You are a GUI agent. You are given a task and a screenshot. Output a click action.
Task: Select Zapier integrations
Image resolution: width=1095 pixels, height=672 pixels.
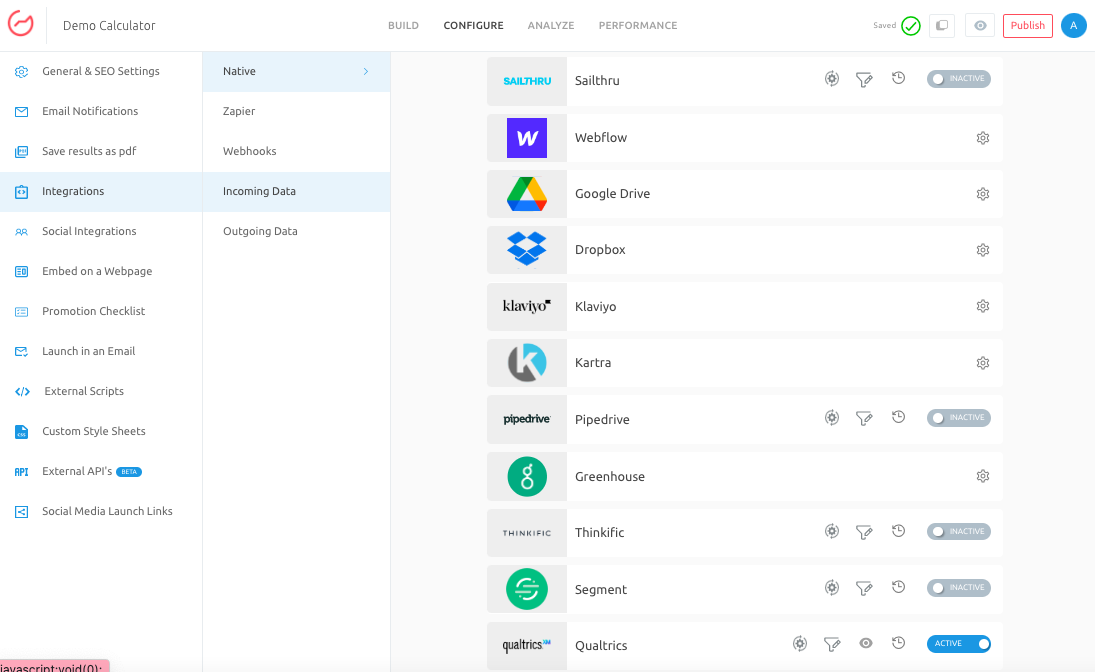(x=296, y=111)
